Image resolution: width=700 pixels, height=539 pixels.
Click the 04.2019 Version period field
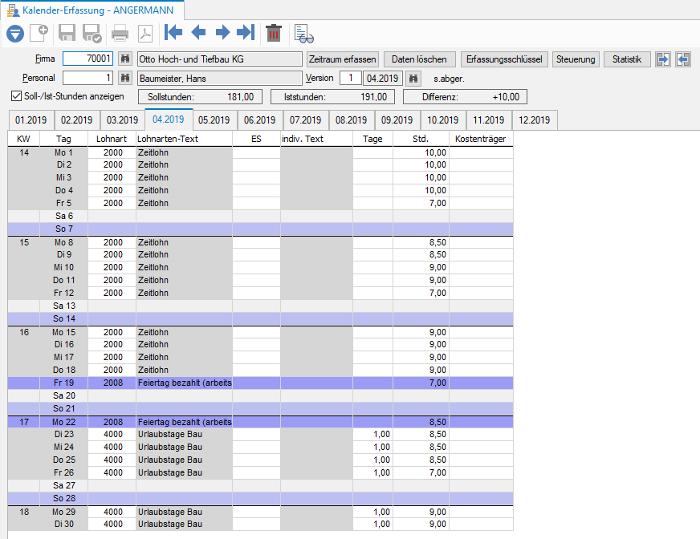[383, 78]
